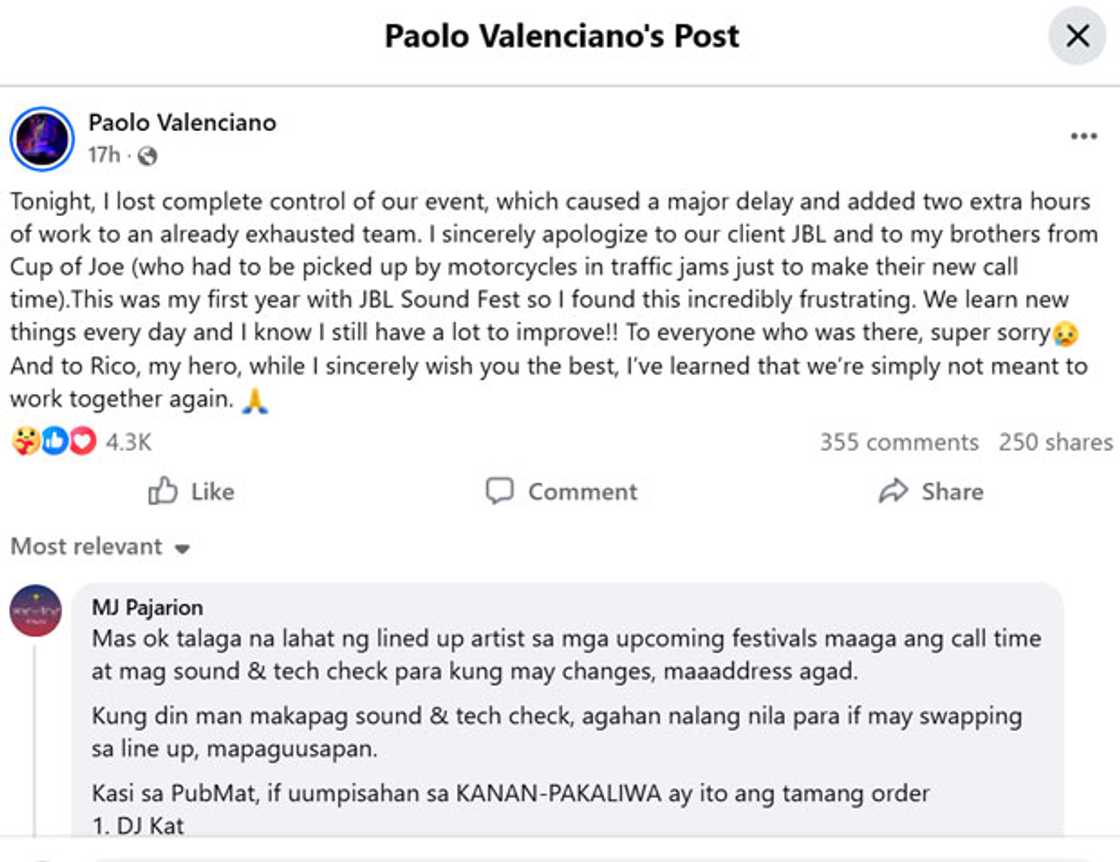Expand the comment sort options chevron
1120x862 pixels.
coord(181,548)
